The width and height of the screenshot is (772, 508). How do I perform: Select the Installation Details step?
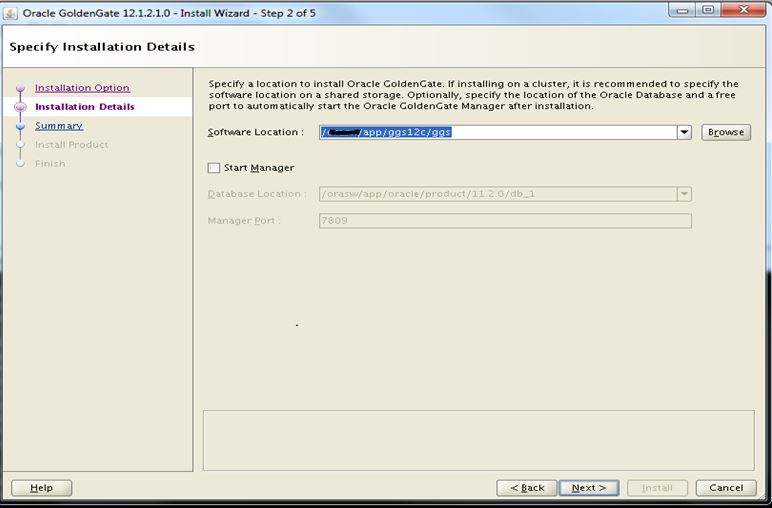[85, 107]
